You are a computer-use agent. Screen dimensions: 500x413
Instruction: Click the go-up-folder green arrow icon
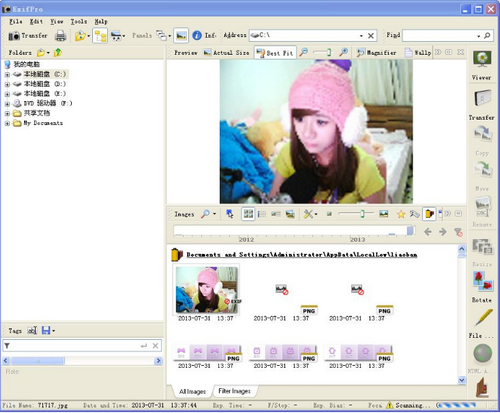coord(58,52)
